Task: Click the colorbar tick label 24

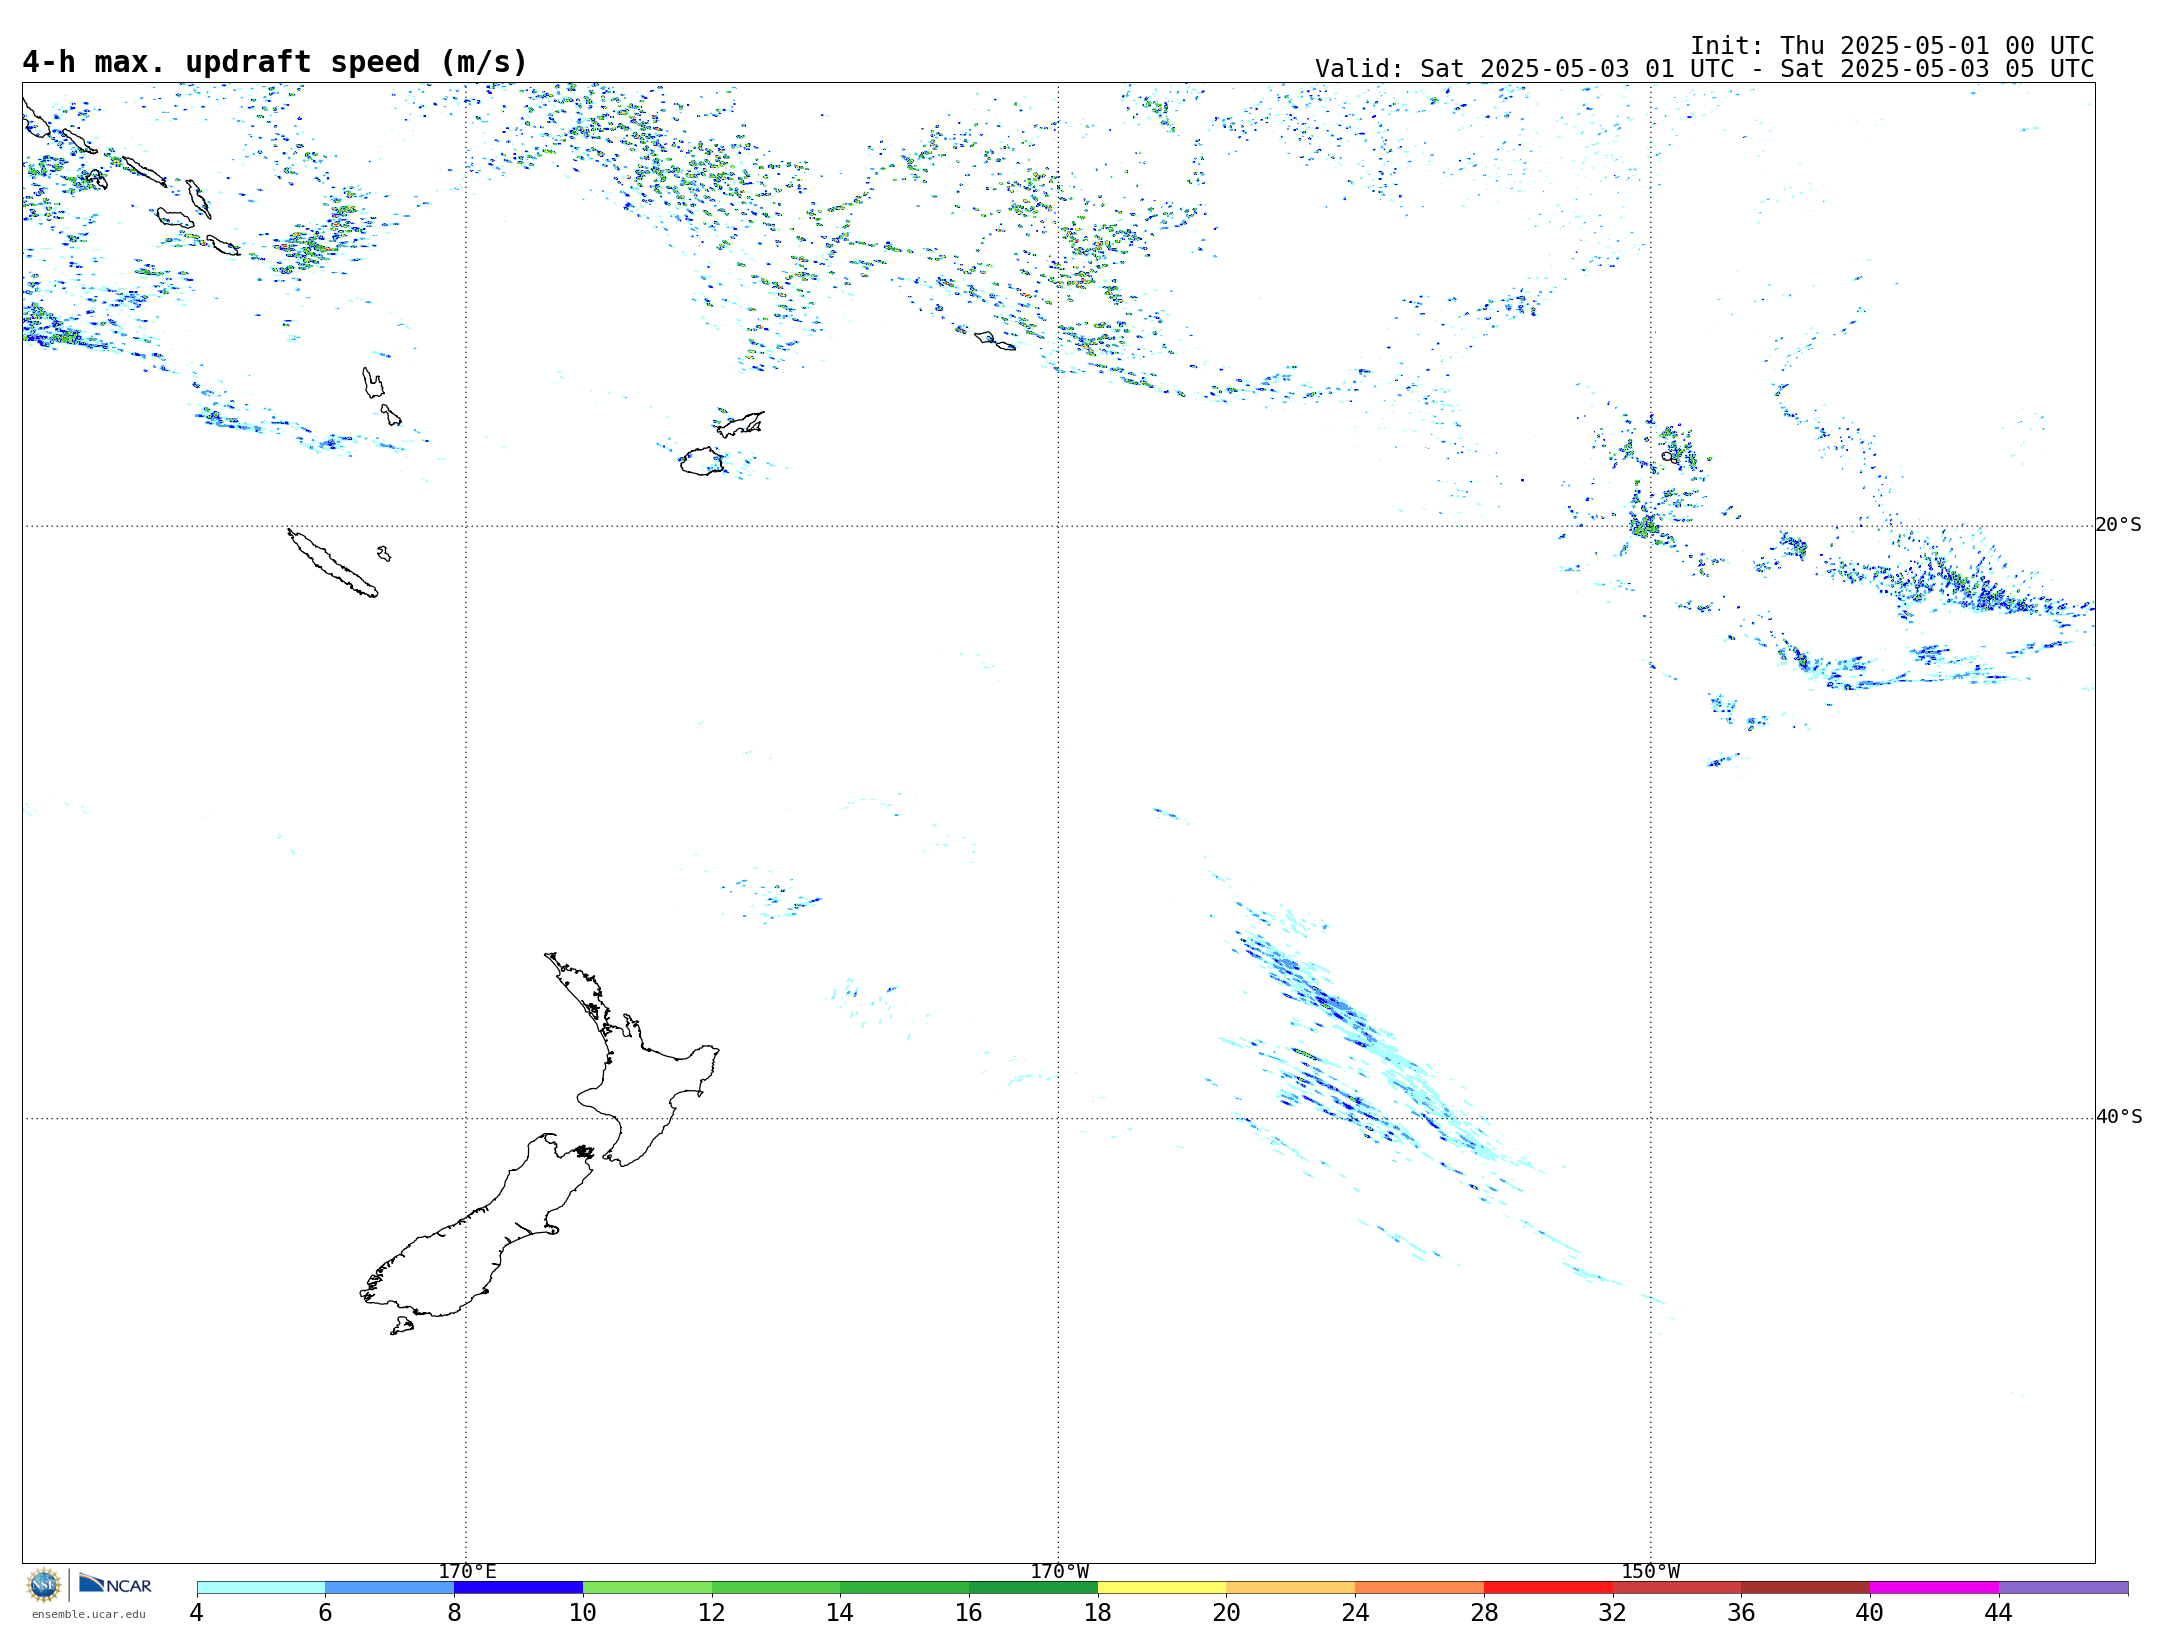Action: (x=1355, y=1612)
